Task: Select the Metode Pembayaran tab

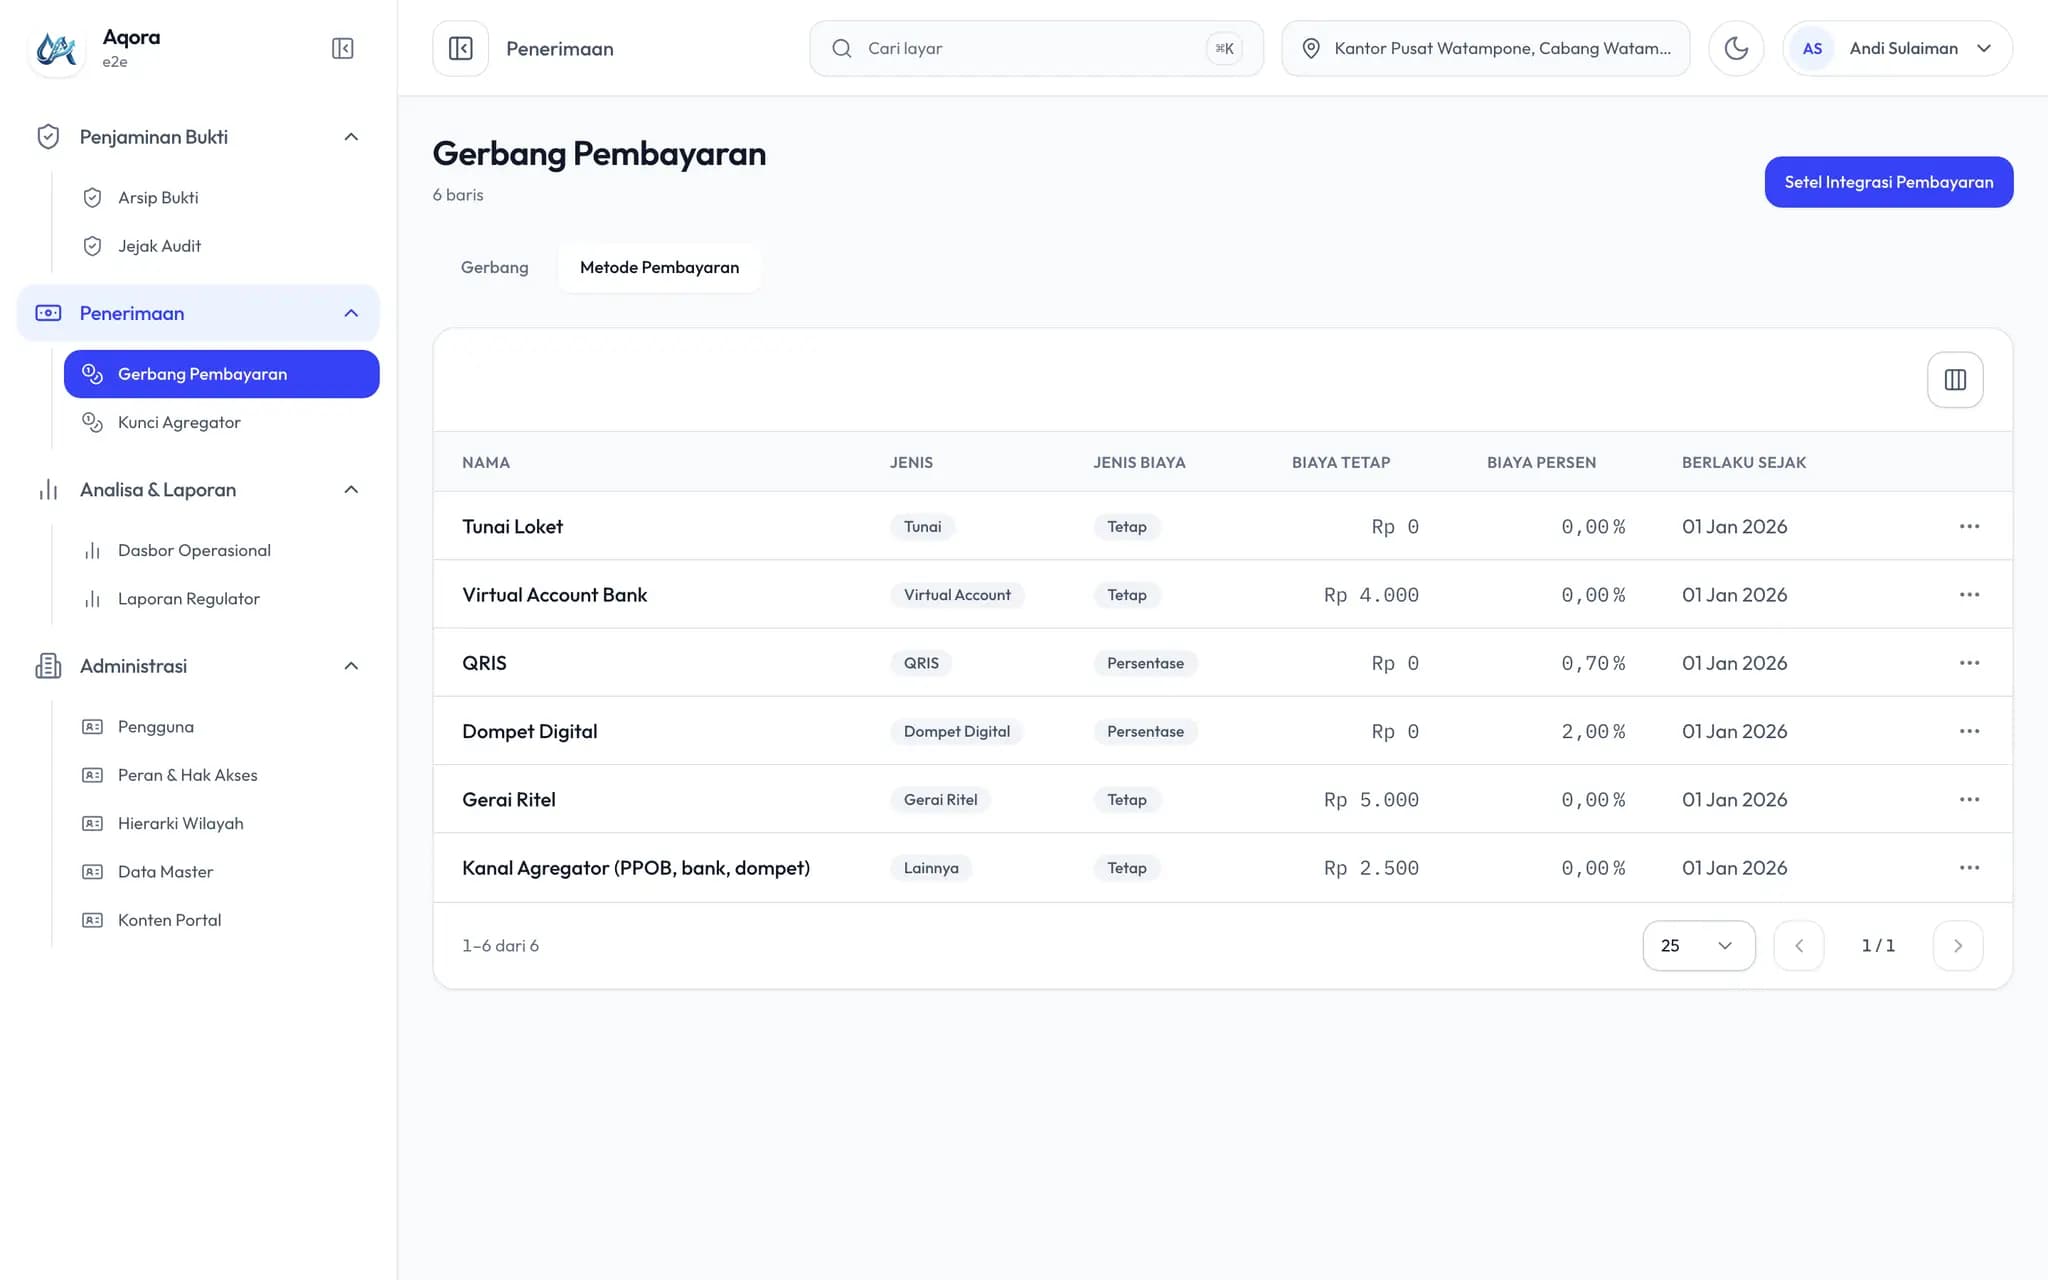Action: [660, 267]
